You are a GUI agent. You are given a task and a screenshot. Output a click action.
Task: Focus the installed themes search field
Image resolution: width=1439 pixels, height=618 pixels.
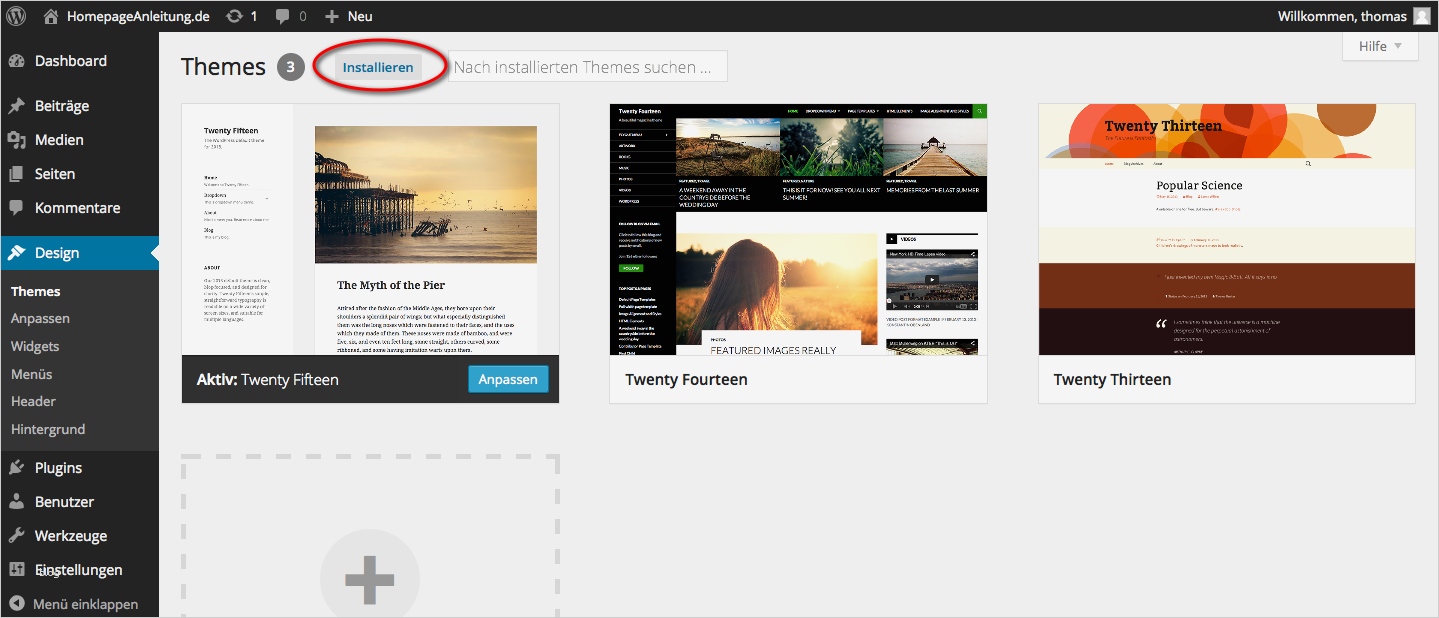[x=588, y=67]
